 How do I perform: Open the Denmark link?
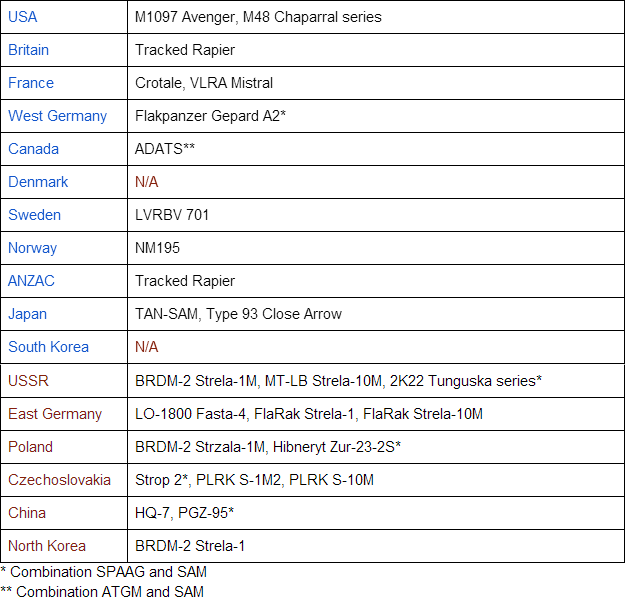(38, 182)
